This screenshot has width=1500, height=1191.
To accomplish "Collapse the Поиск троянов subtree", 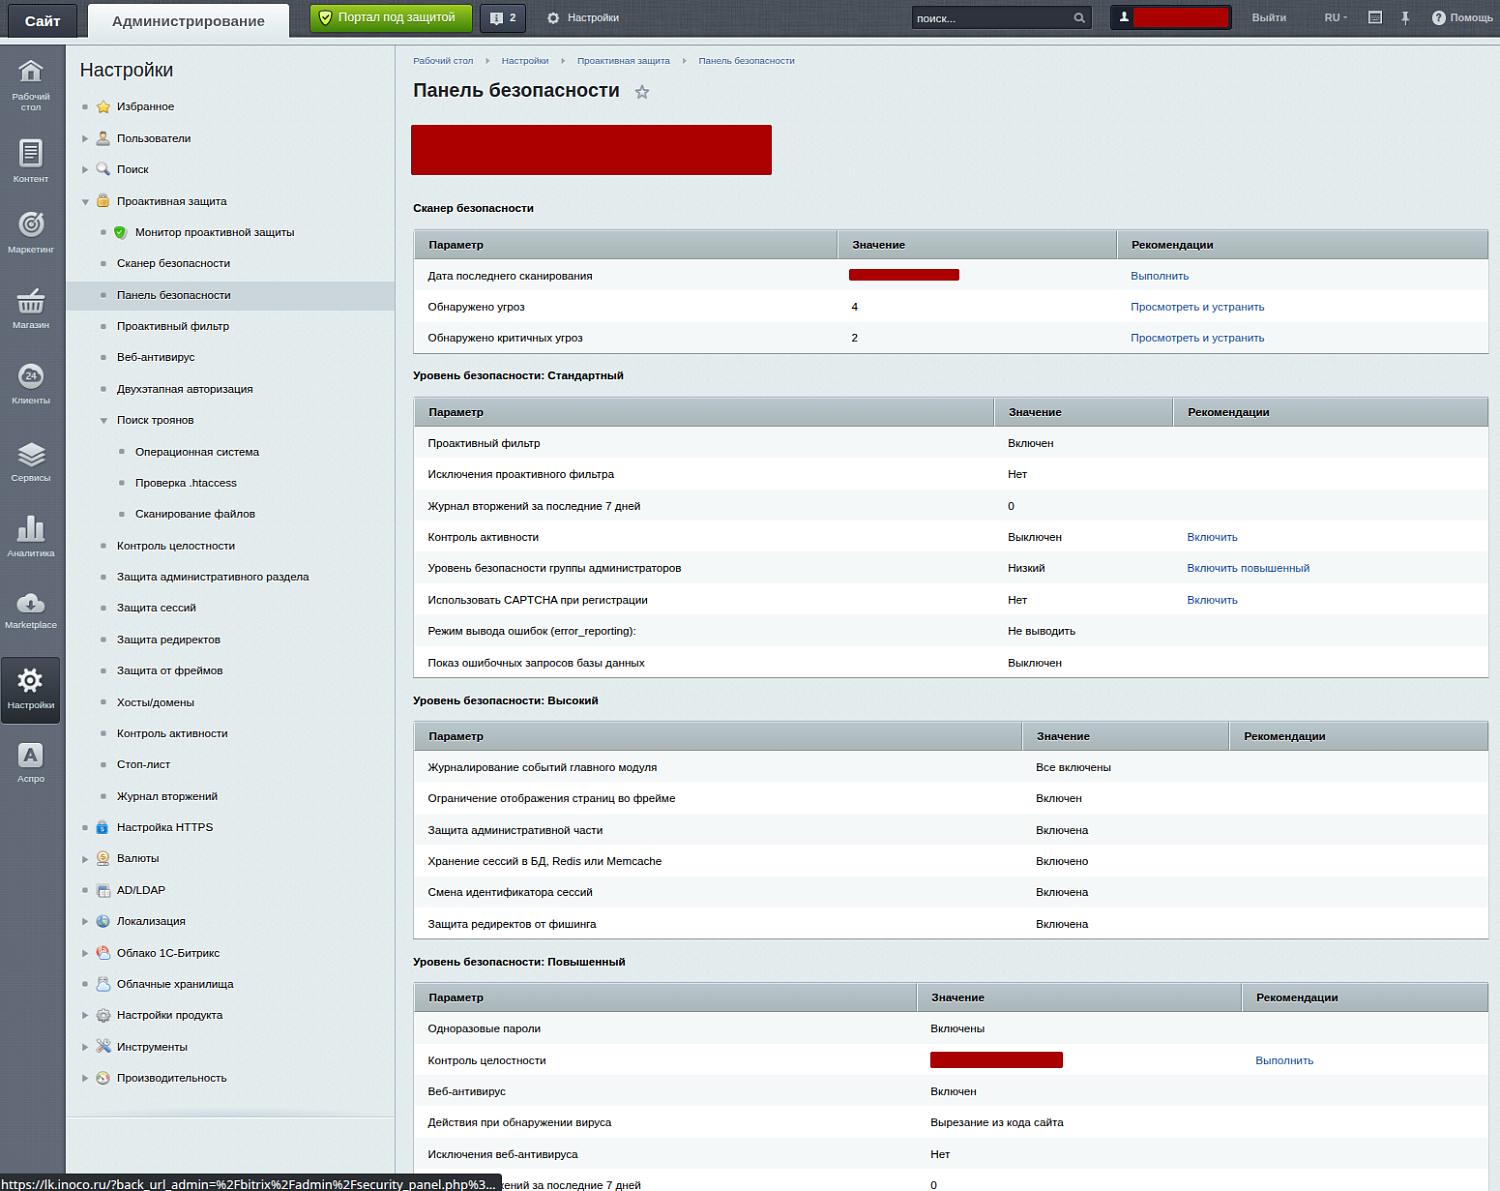I will [103, 421].
